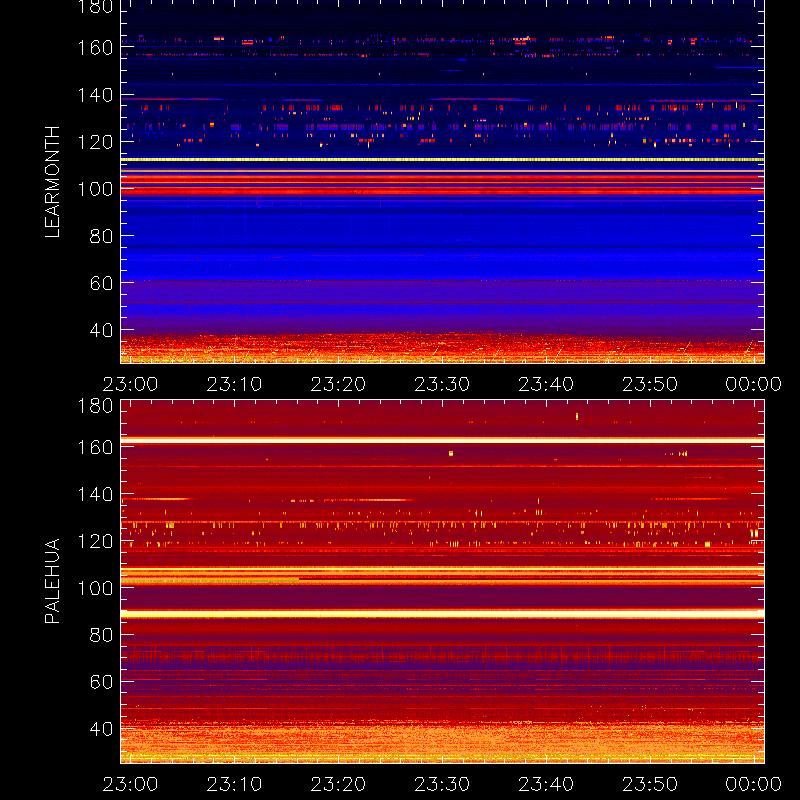Click 23:00 time label under the Learmonth plot
Screen dimensions: 800x800
(130, 384)
